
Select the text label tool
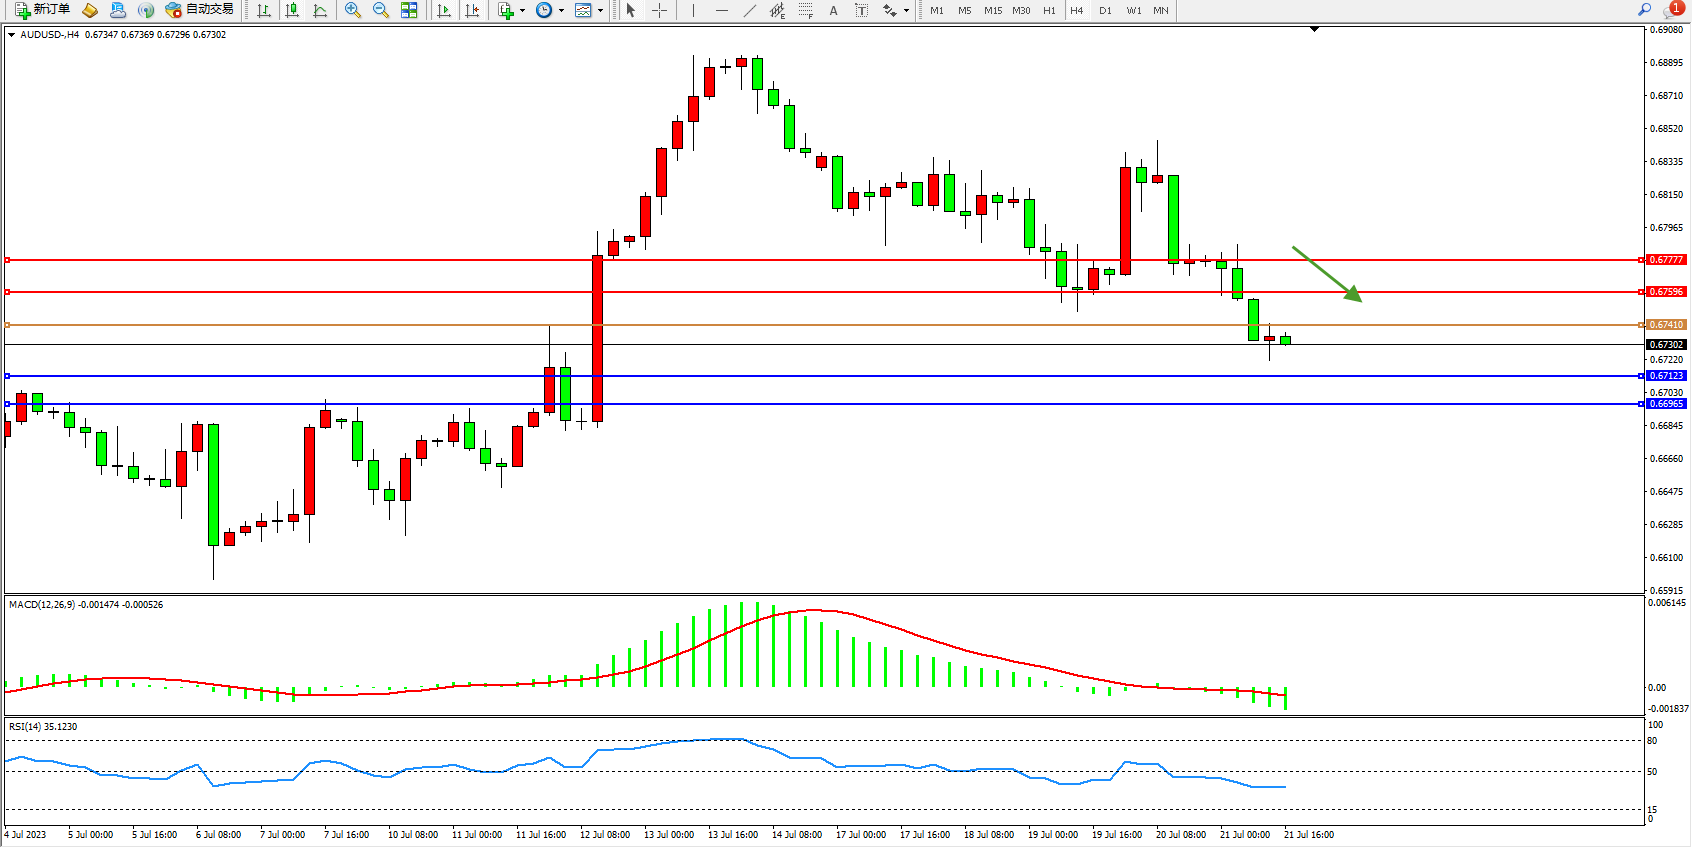pos(862,10)
